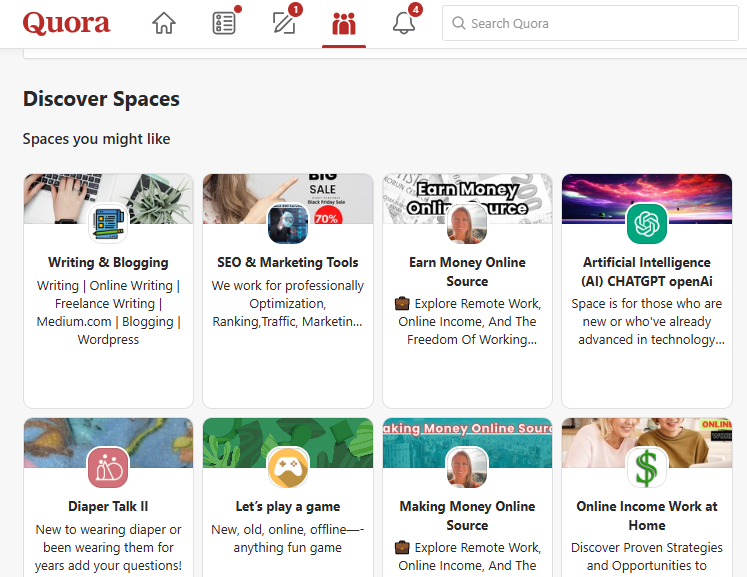747x577 pixels.
Task: Open Artificial Intelligence (AI) CHATGPT openAi title
Action: tap(646, 272)
